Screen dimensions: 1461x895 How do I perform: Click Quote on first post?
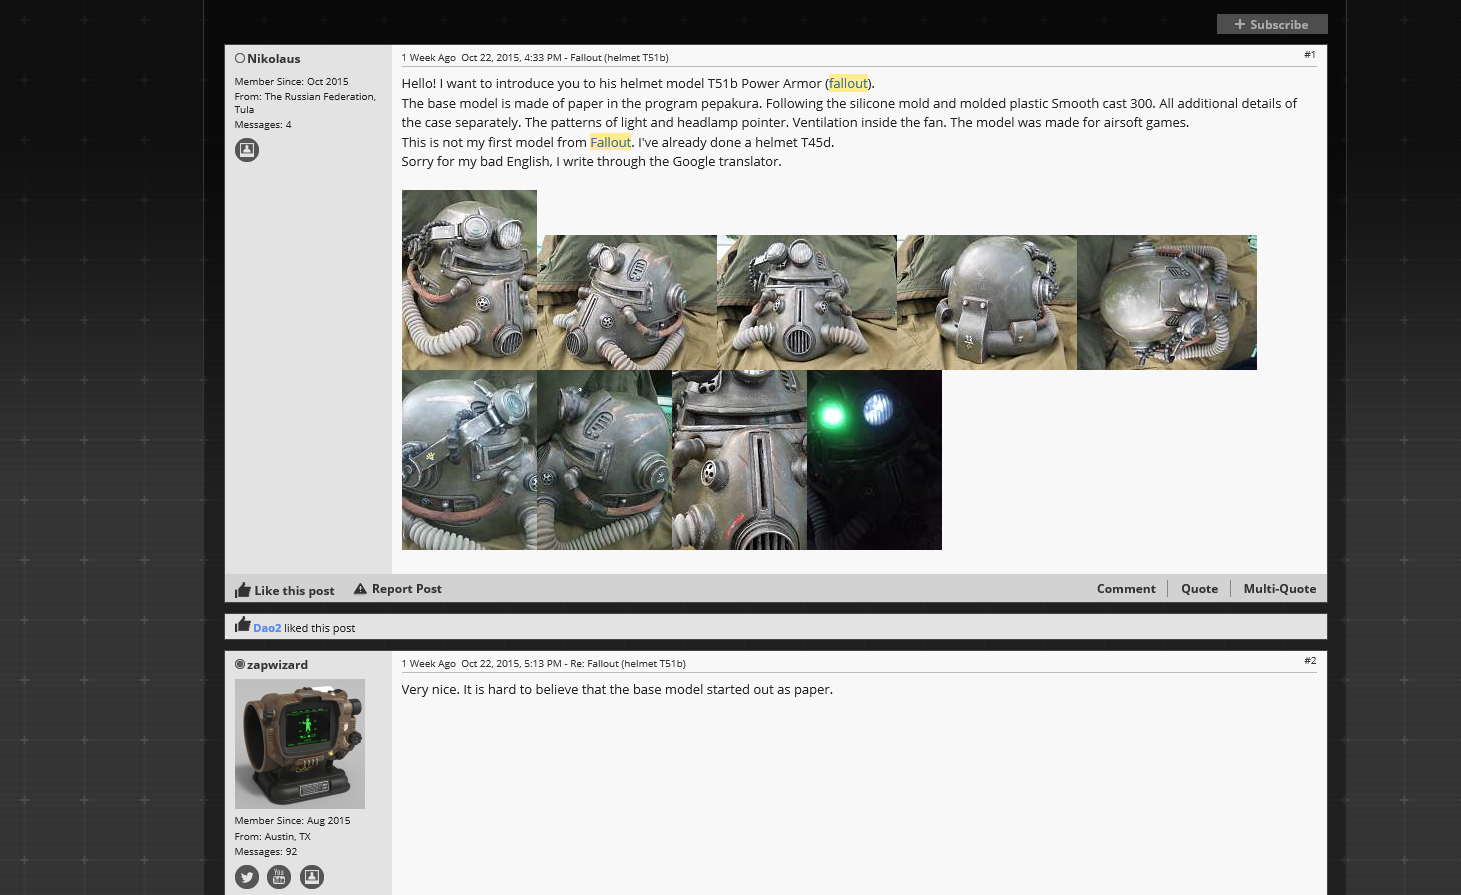point(1199,589)
